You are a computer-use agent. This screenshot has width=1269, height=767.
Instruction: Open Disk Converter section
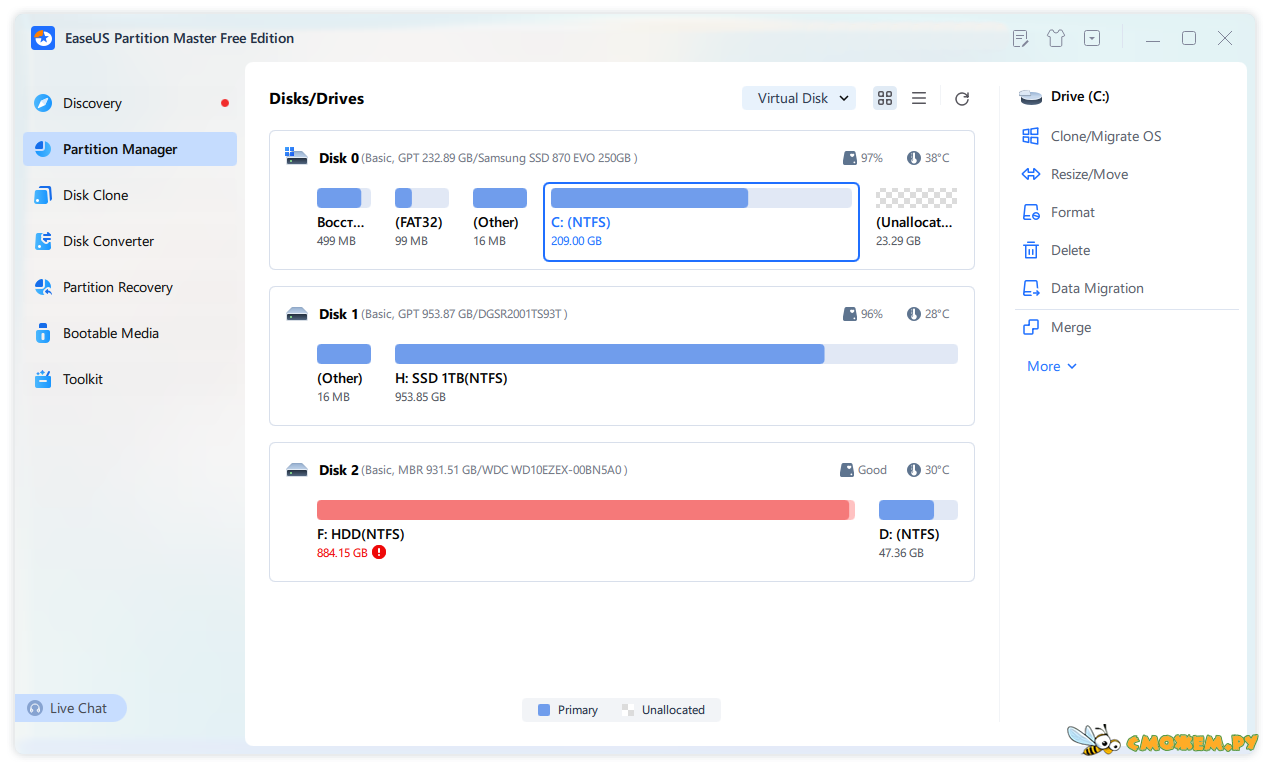[130, 241]
